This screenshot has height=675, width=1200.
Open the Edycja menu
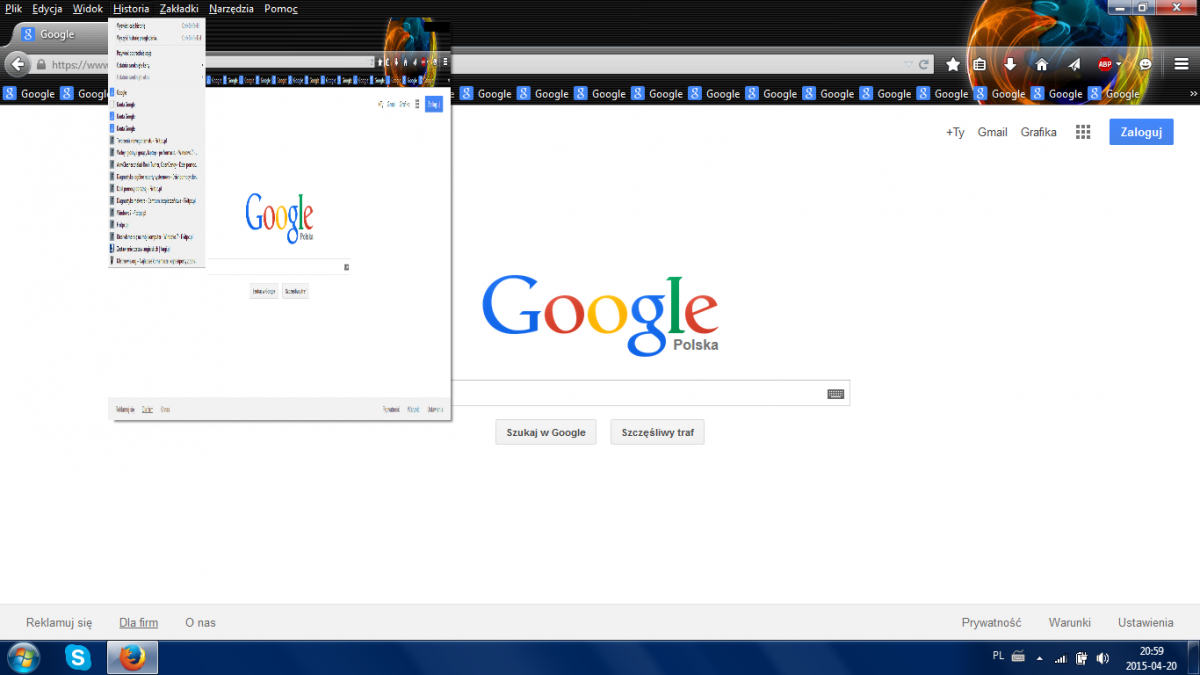[47, 8]
